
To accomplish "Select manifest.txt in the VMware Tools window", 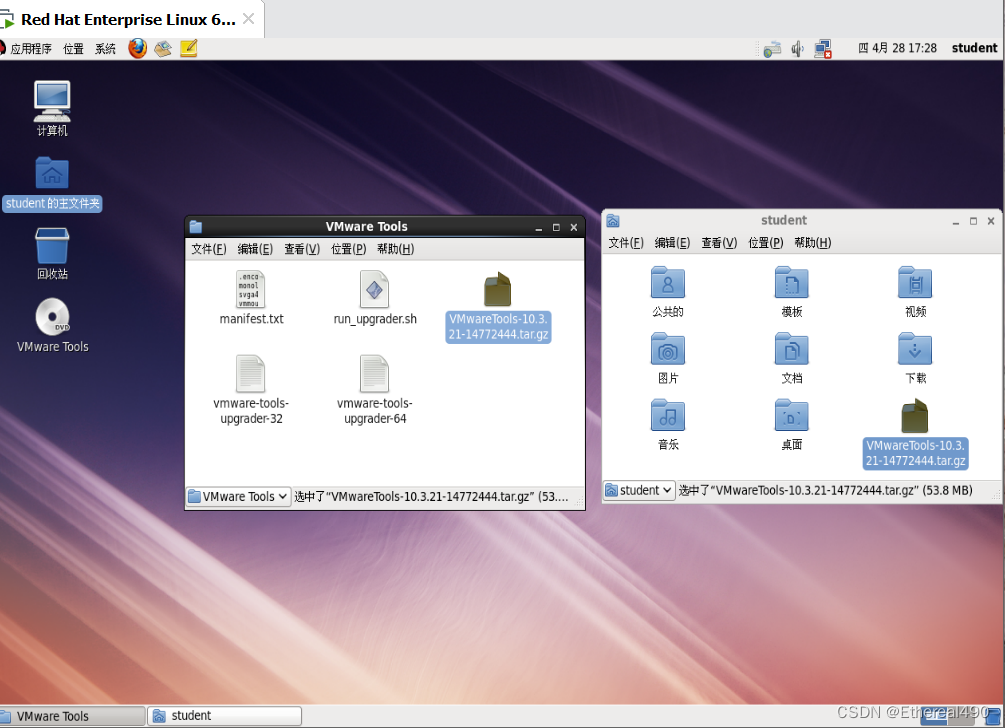I will pyautogui.click(x=250, y=295).
